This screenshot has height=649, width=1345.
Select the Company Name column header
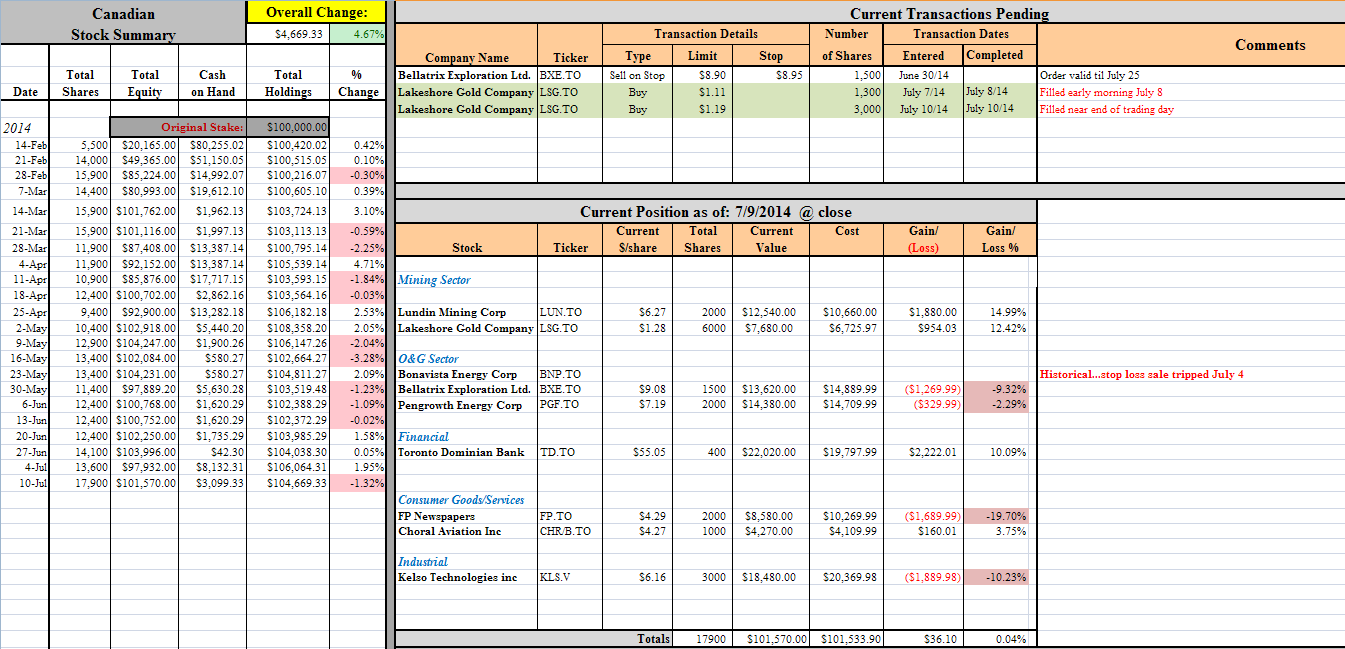coord(467,58)
